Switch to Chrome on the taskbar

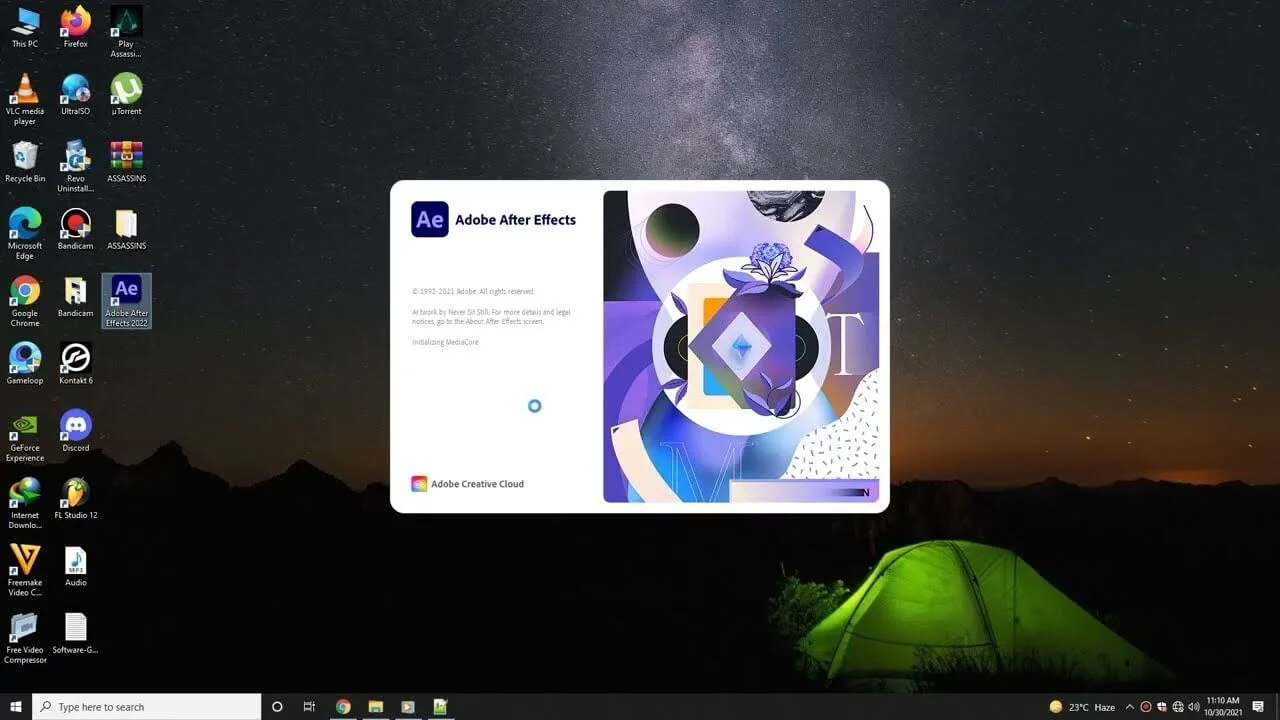pyautogui.click(x=343, y=707)
